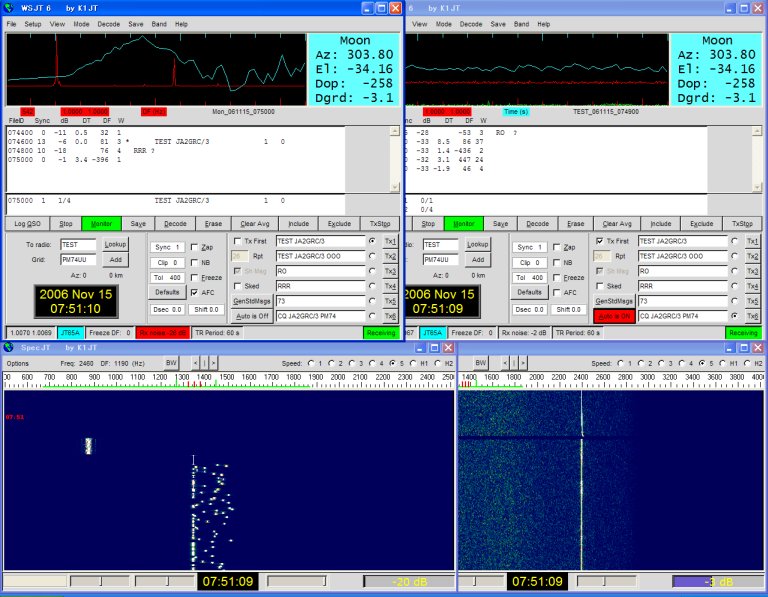Open Decode menu in right WSJT window
This screenshot has width=768, height=597.
(x=471, y=24)
